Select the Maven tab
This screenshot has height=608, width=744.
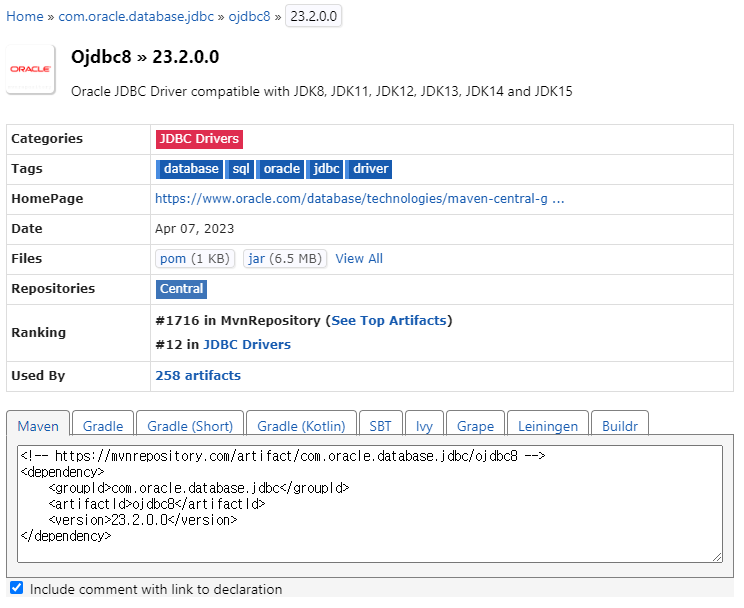38,425
